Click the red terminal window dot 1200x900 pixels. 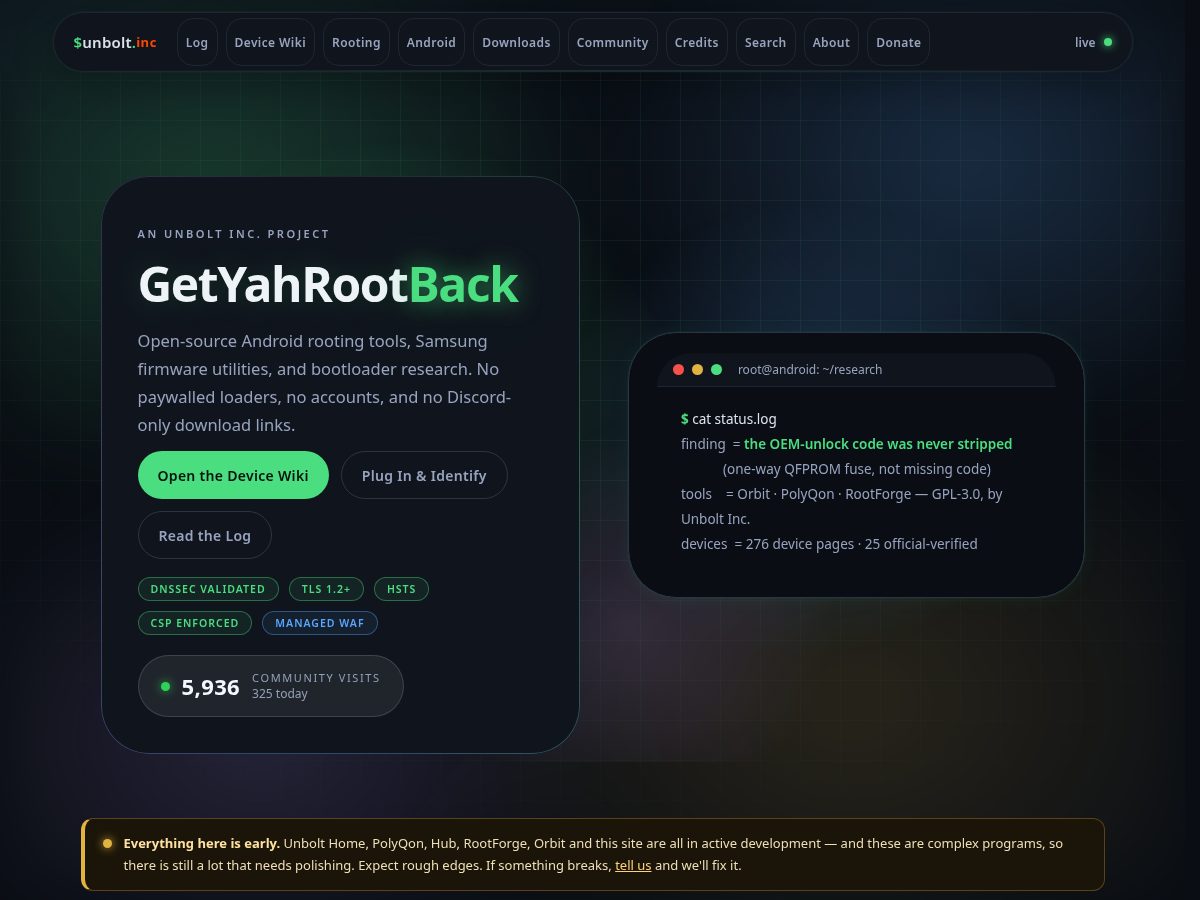pyautogui.click(x=678, y=369)
